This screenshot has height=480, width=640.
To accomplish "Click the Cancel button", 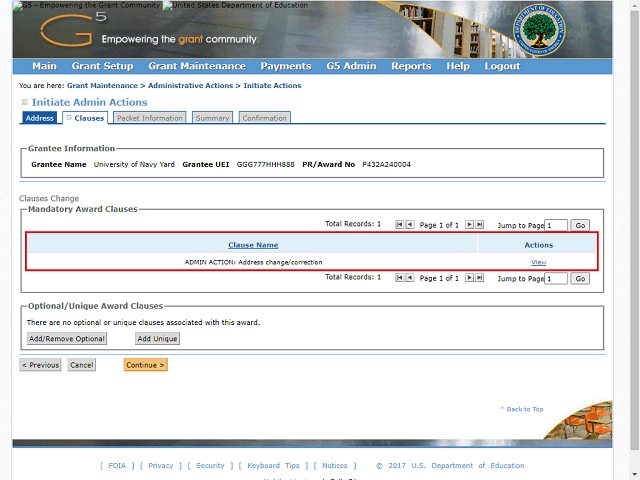I will click(x=82, y=365).
